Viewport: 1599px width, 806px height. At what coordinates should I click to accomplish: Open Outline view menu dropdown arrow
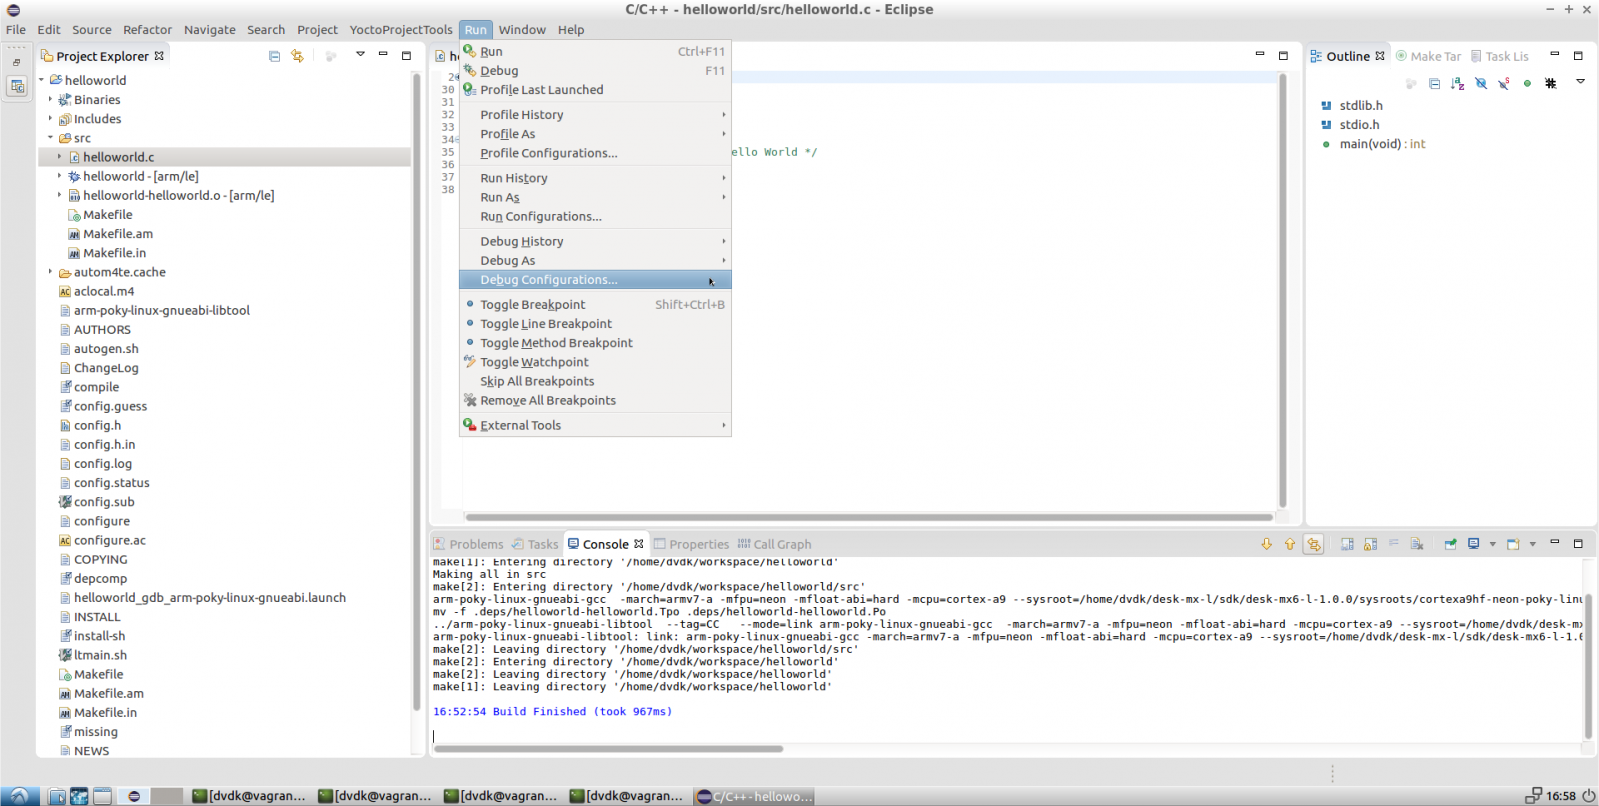pyautogui.click(x=1580, y=82)
